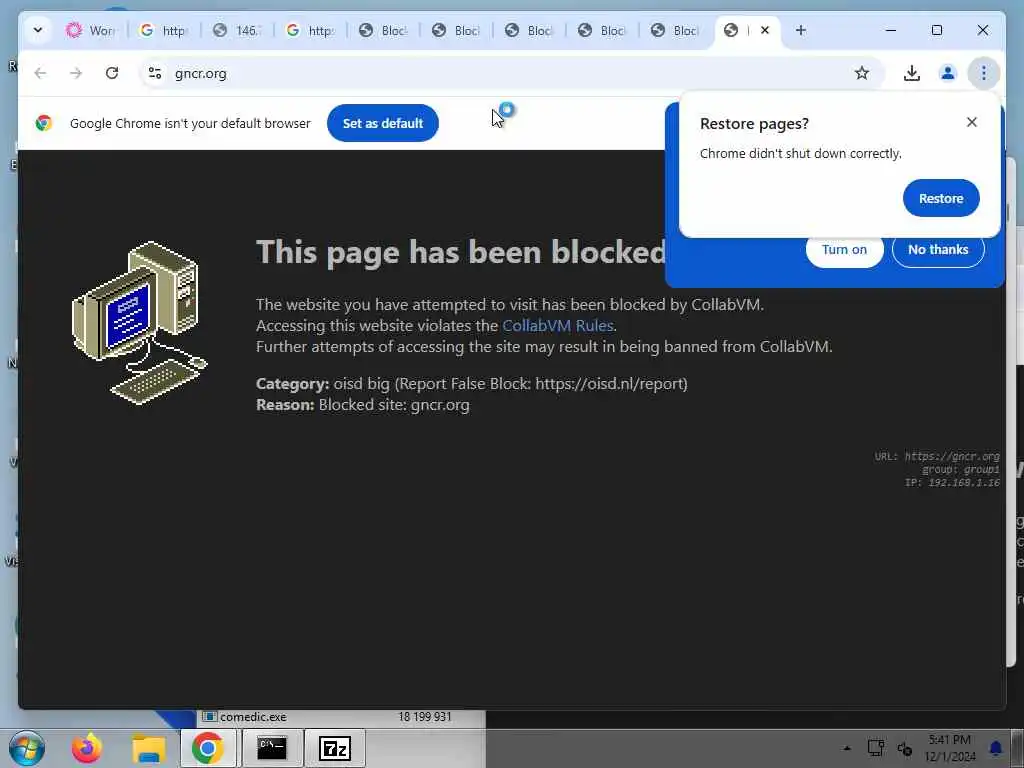The image size is (1024, 768).
Task: Click the No thanks button
Action: pyautogui.click(x=938, y=250)
